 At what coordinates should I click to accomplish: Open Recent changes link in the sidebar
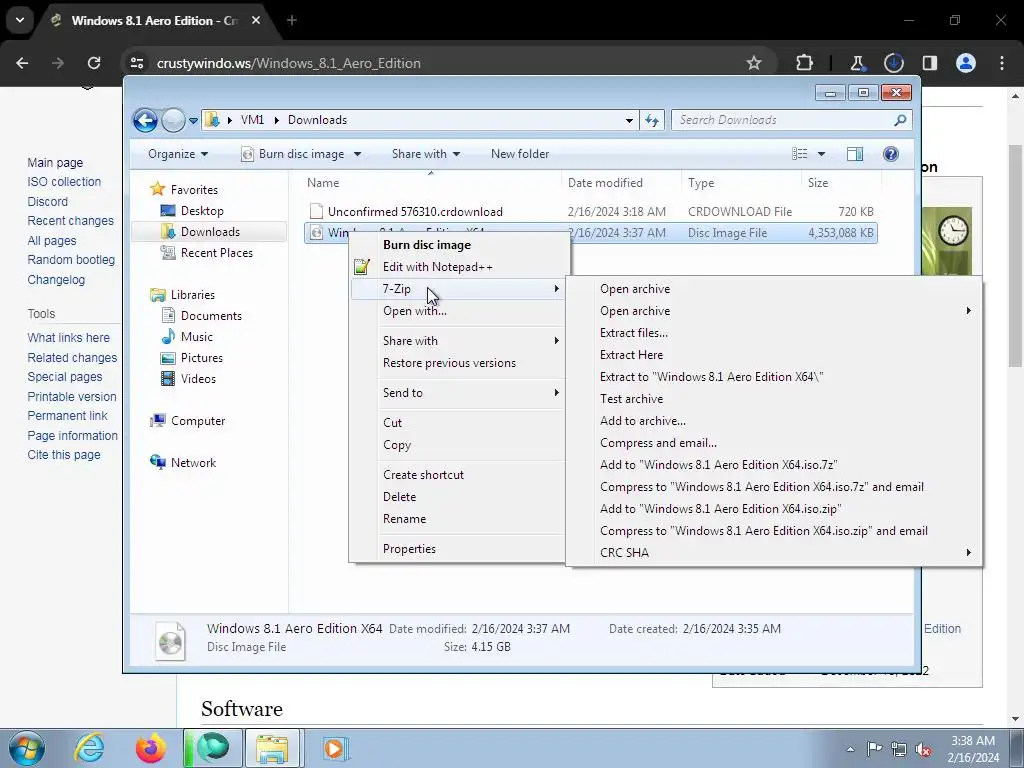(71, 221)
